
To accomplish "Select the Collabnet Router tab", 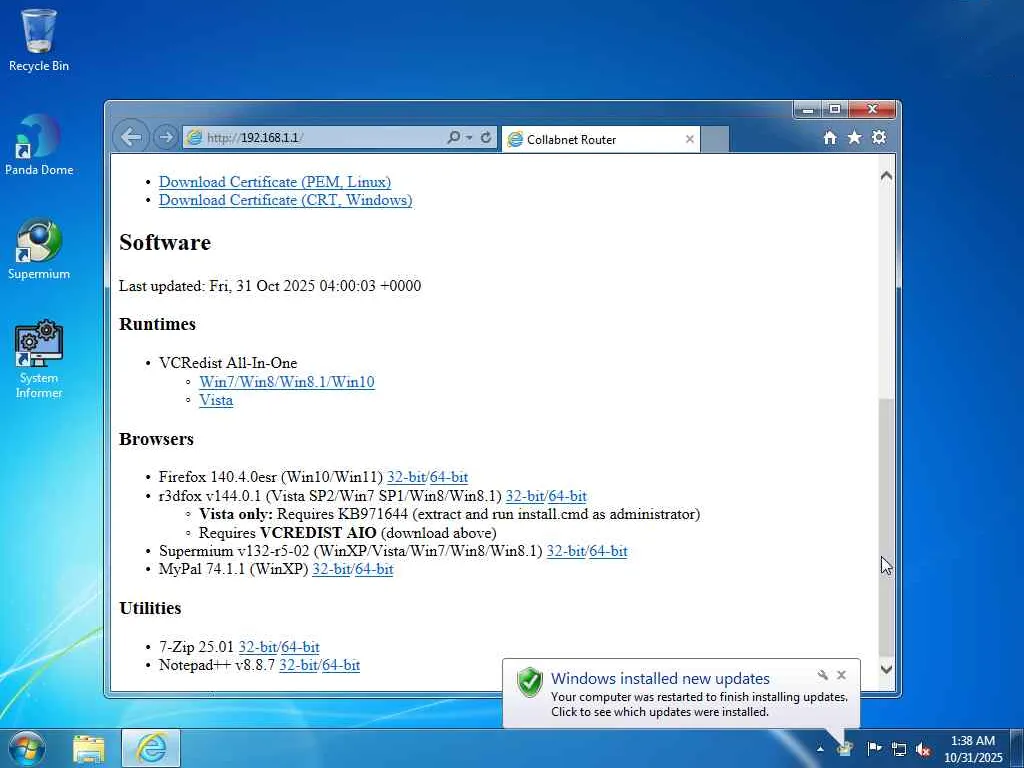I will click(x=600, y=139).
